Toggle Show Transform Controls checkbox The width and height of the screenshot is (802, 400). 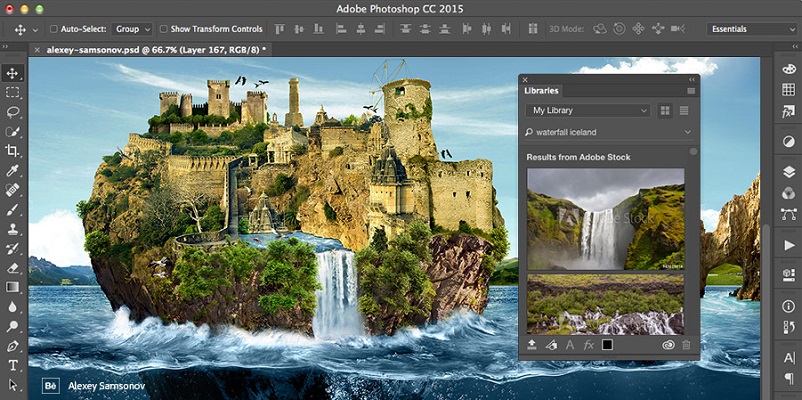[x=163, y=29]
